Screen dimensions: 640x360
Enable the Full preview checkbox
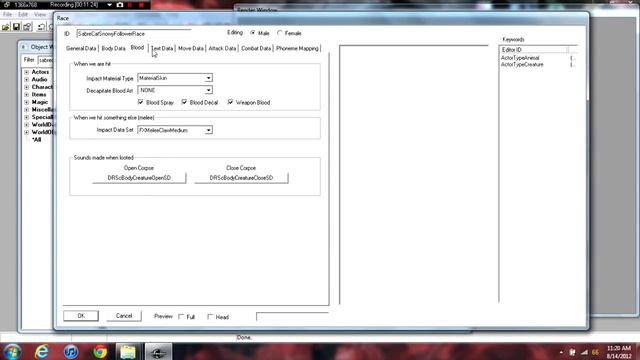182,317
